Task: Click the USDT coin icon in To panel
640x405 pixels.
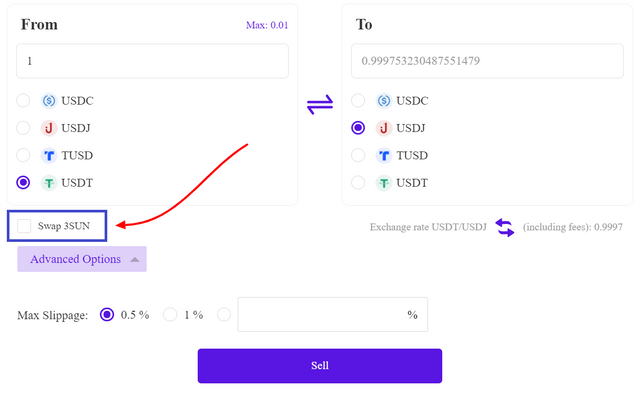Action: (384, 183)
